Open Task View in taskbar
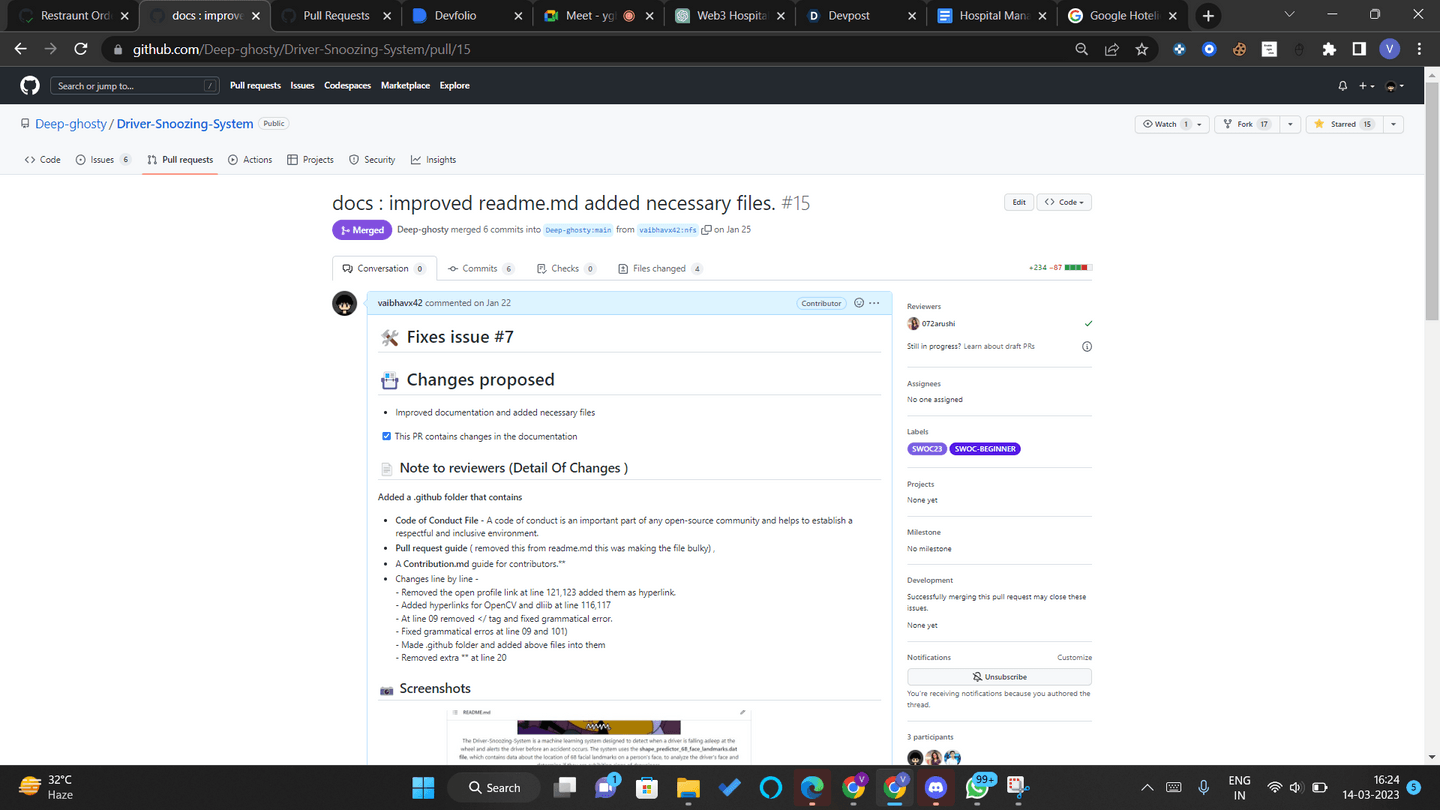1440x810 pixels. 565,788
